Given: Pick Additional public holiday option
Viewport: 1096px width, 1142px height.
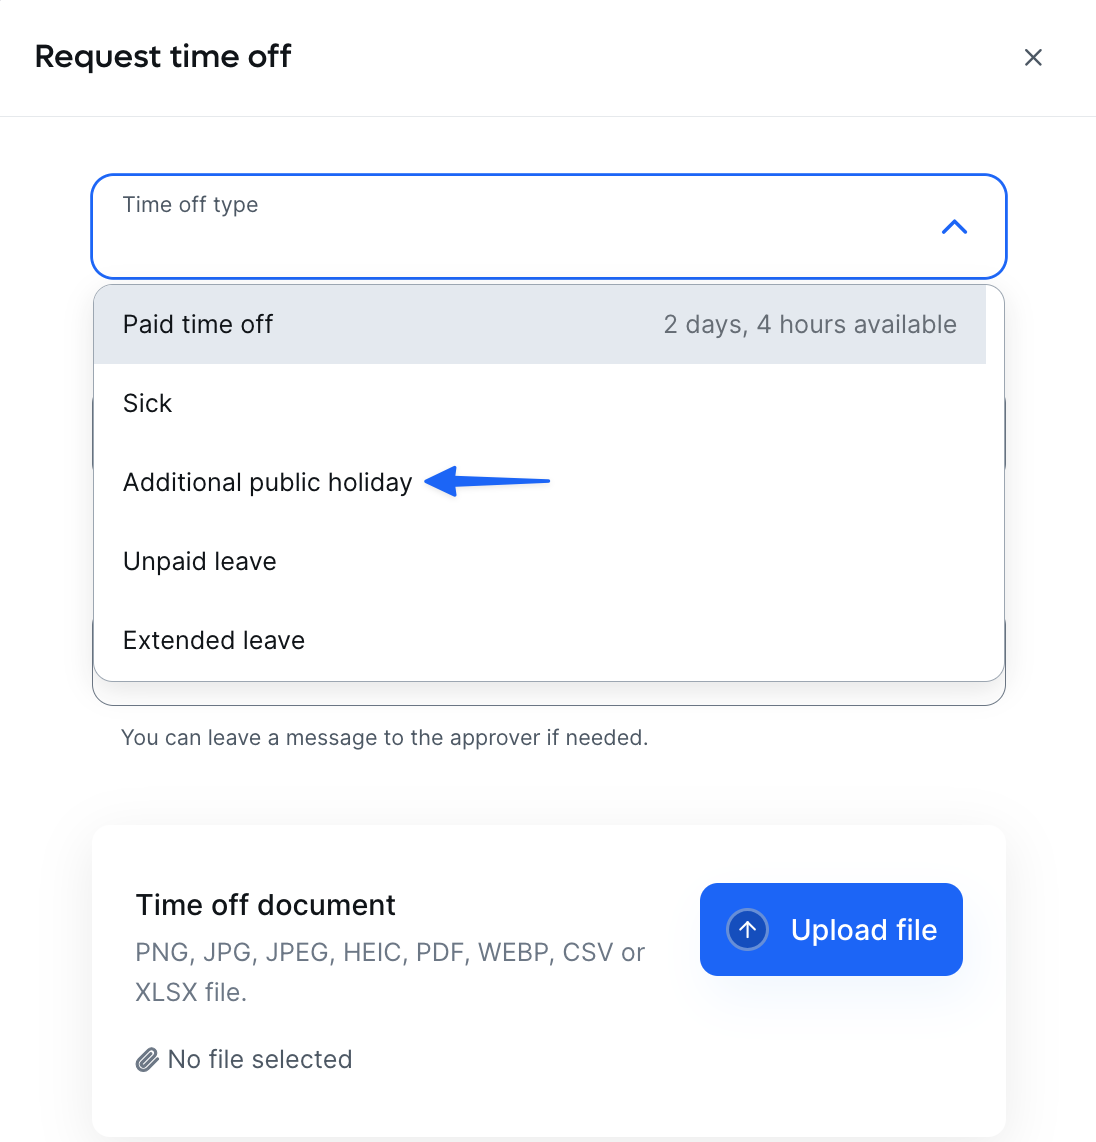Looking at the screenshot, I should click(x=540, y=482).
